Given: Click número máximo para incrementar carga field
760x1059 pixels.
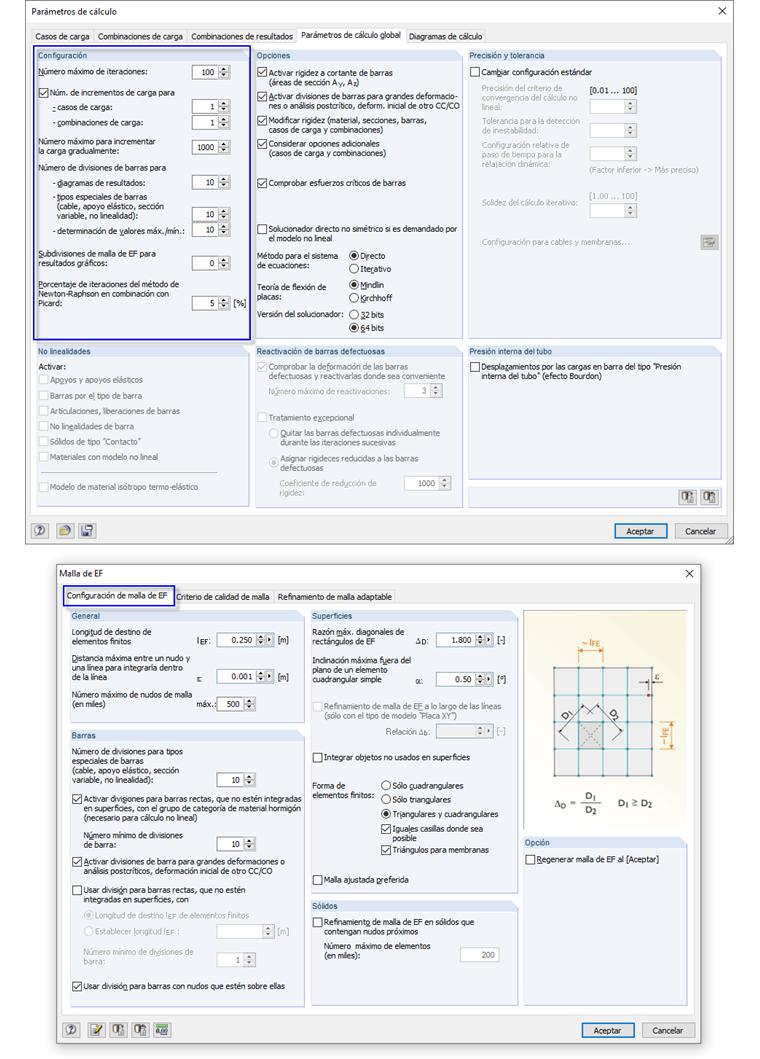Looking at the screenshot, I should (205, 147).
